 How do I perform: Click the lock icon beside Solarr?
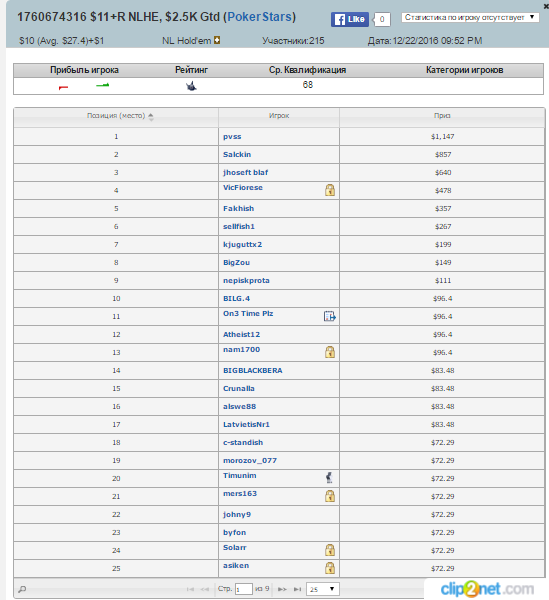[330, 549]
